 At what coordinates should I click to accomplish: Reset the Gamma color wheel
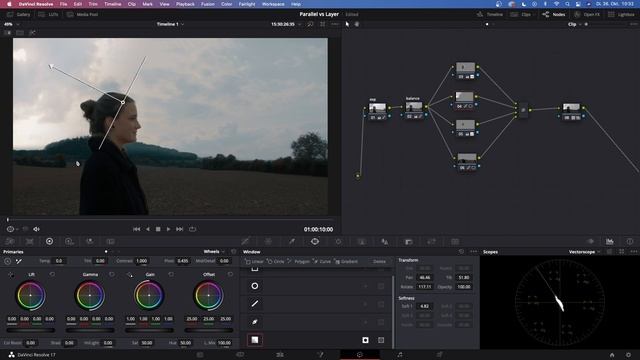coord(112,274)
